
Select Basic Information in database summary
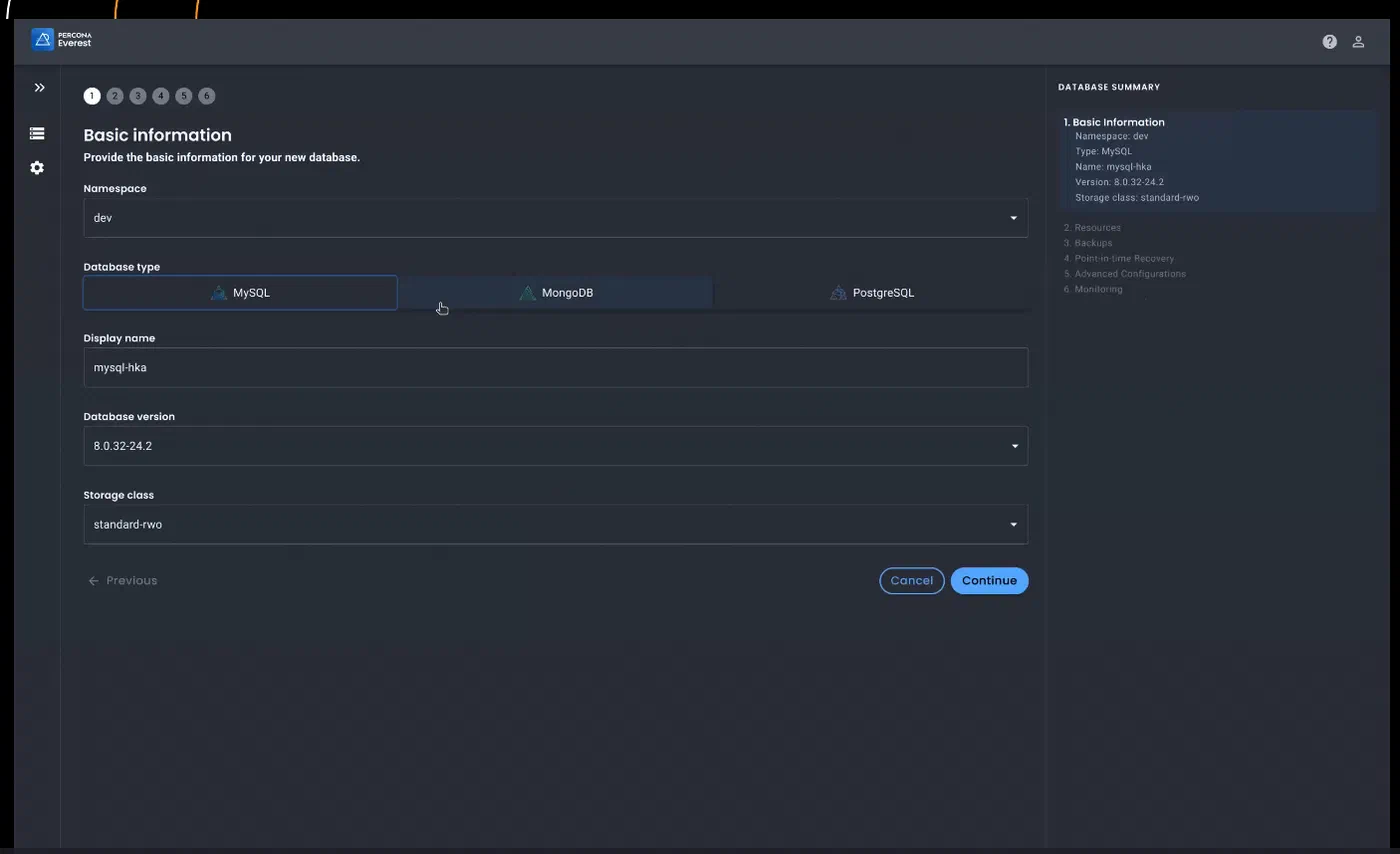[1114, 122]
